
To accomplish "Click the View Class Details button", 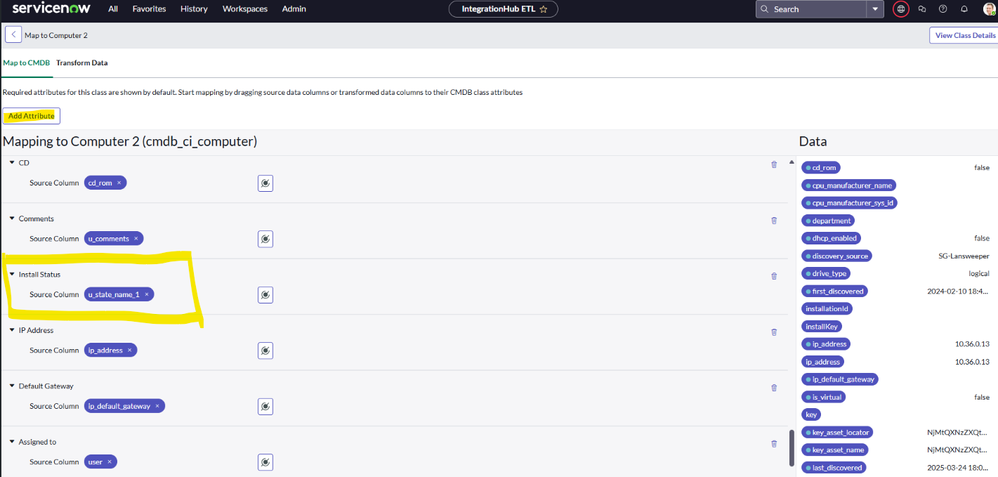I will (x=963, y=35).
